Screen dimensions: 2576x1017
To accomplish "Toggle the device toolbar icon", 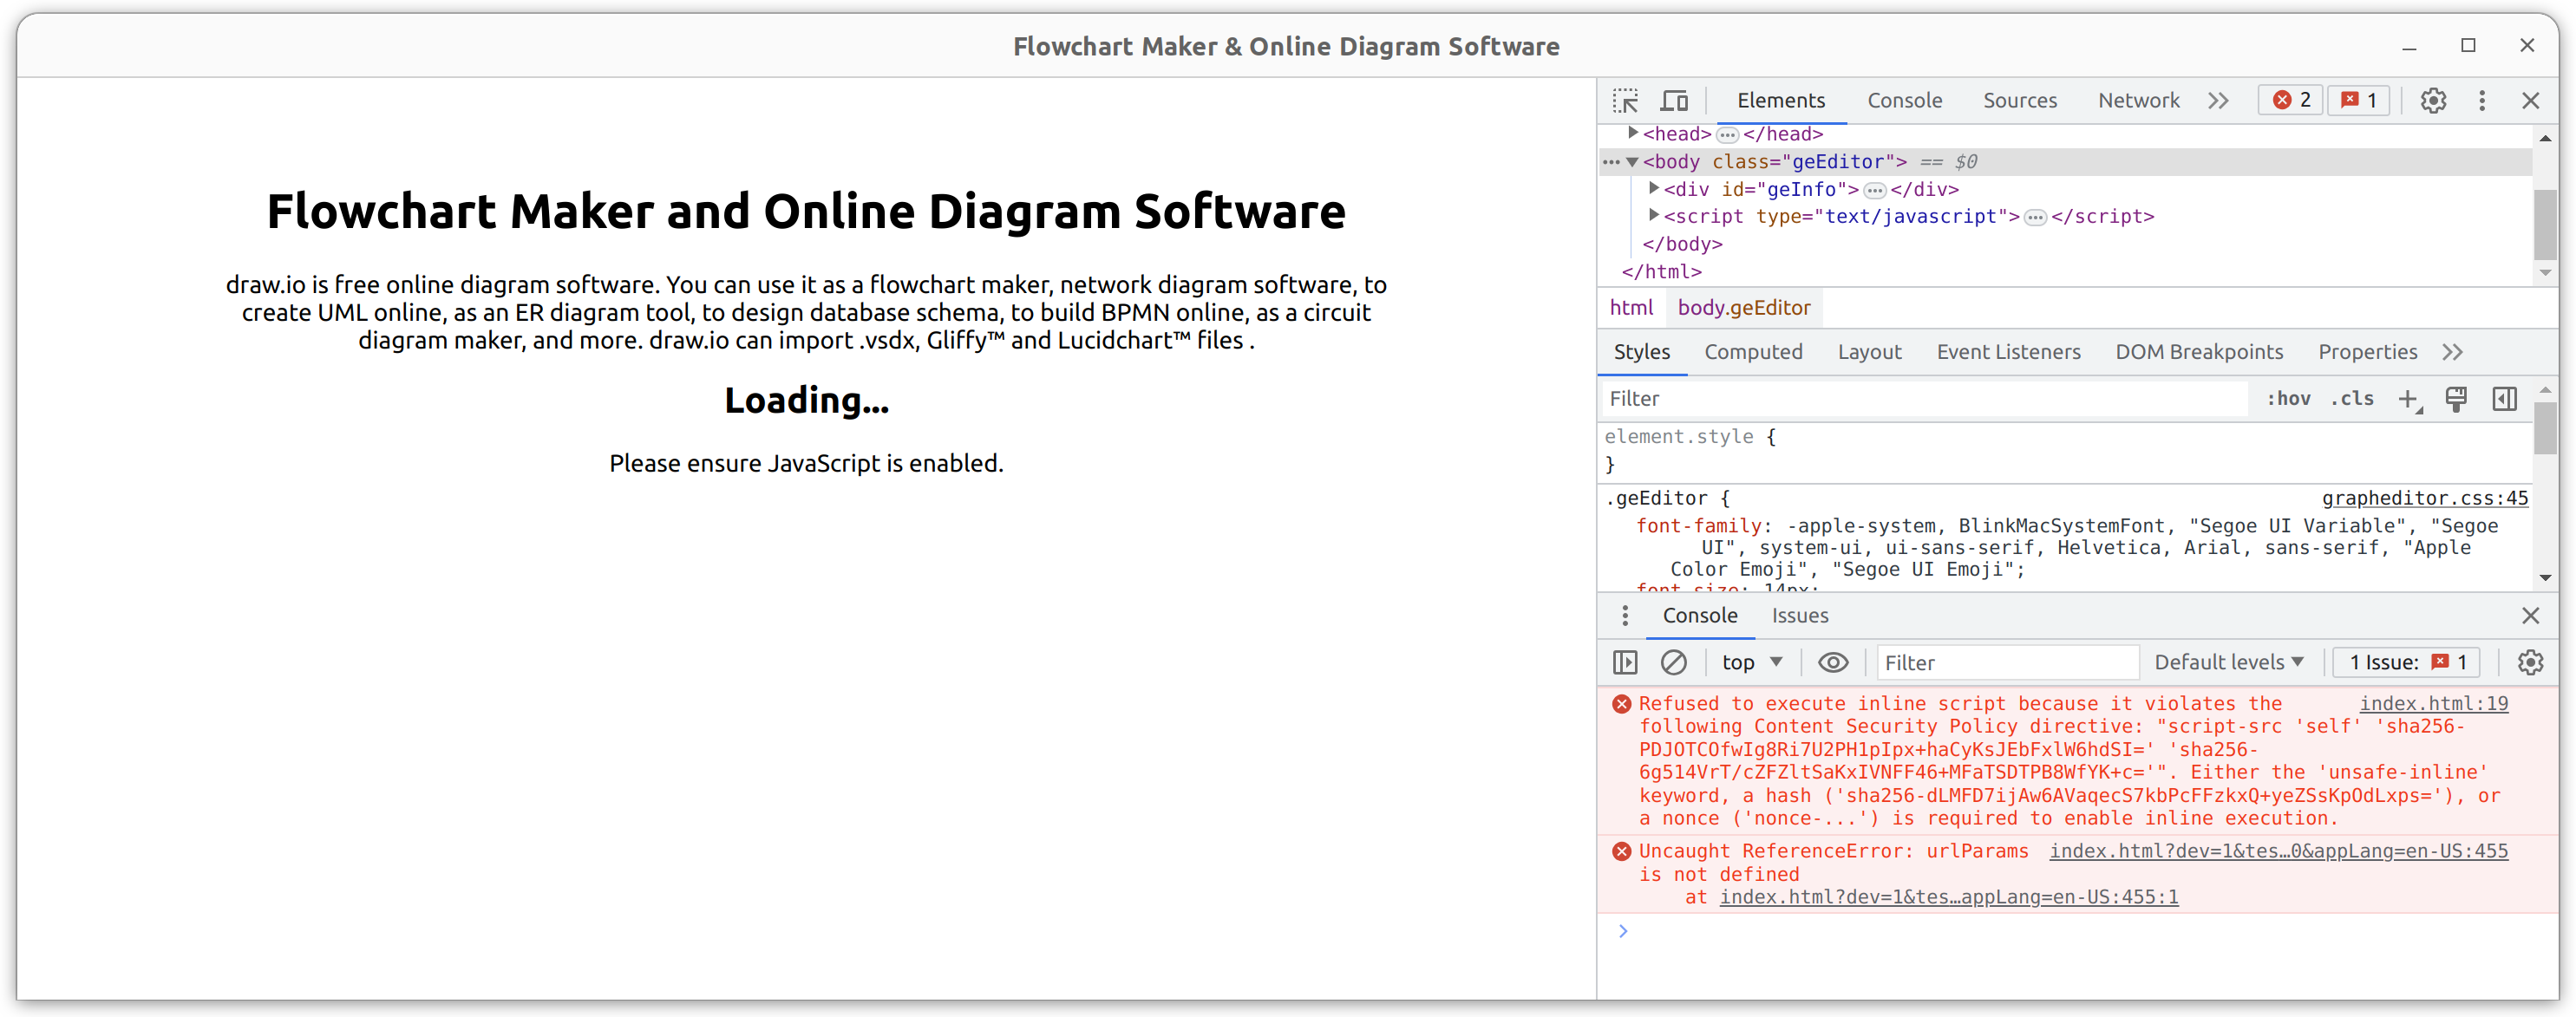I will point(1674,100).
